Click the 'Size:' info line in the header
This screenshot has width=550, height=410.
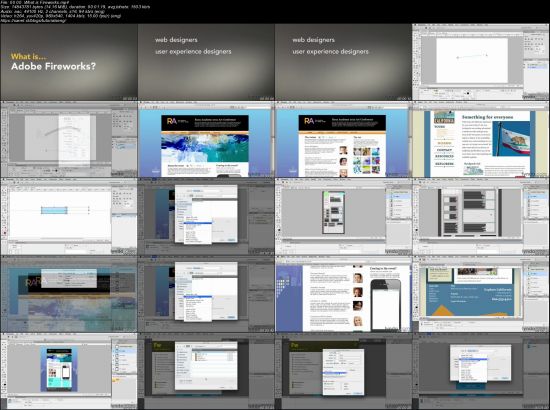coord(75,7)
